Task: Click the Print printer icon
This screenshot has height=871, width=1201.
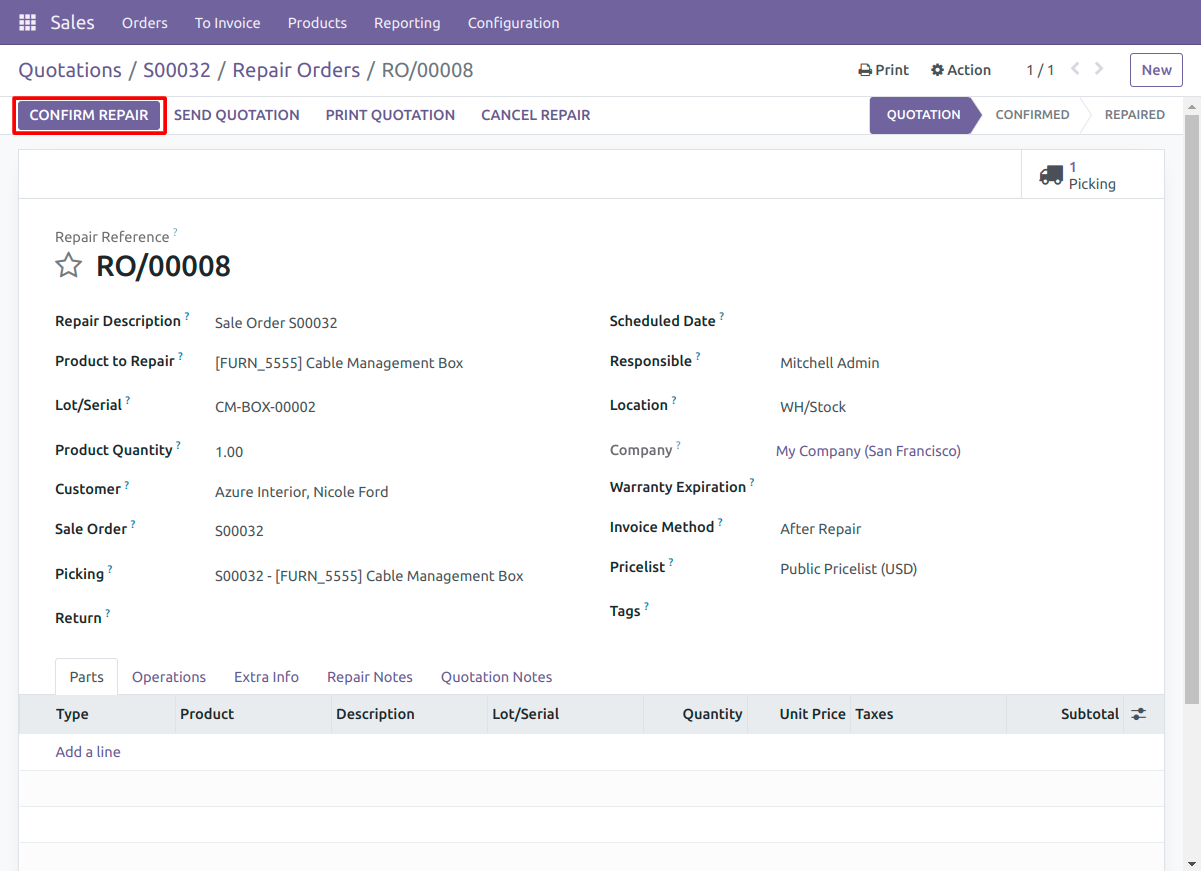Action: point(865,70)
